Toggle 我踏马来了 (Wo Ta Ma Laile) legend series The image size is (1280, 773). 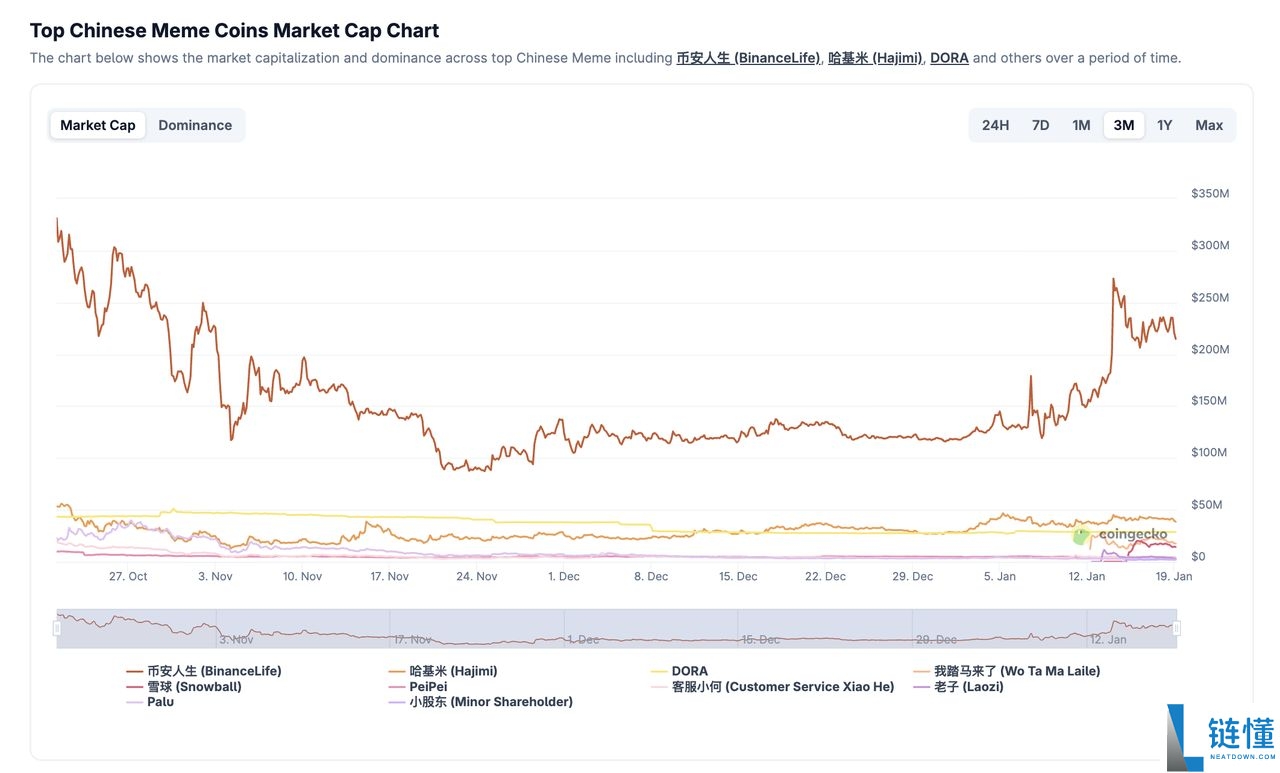click(1006, 671)
